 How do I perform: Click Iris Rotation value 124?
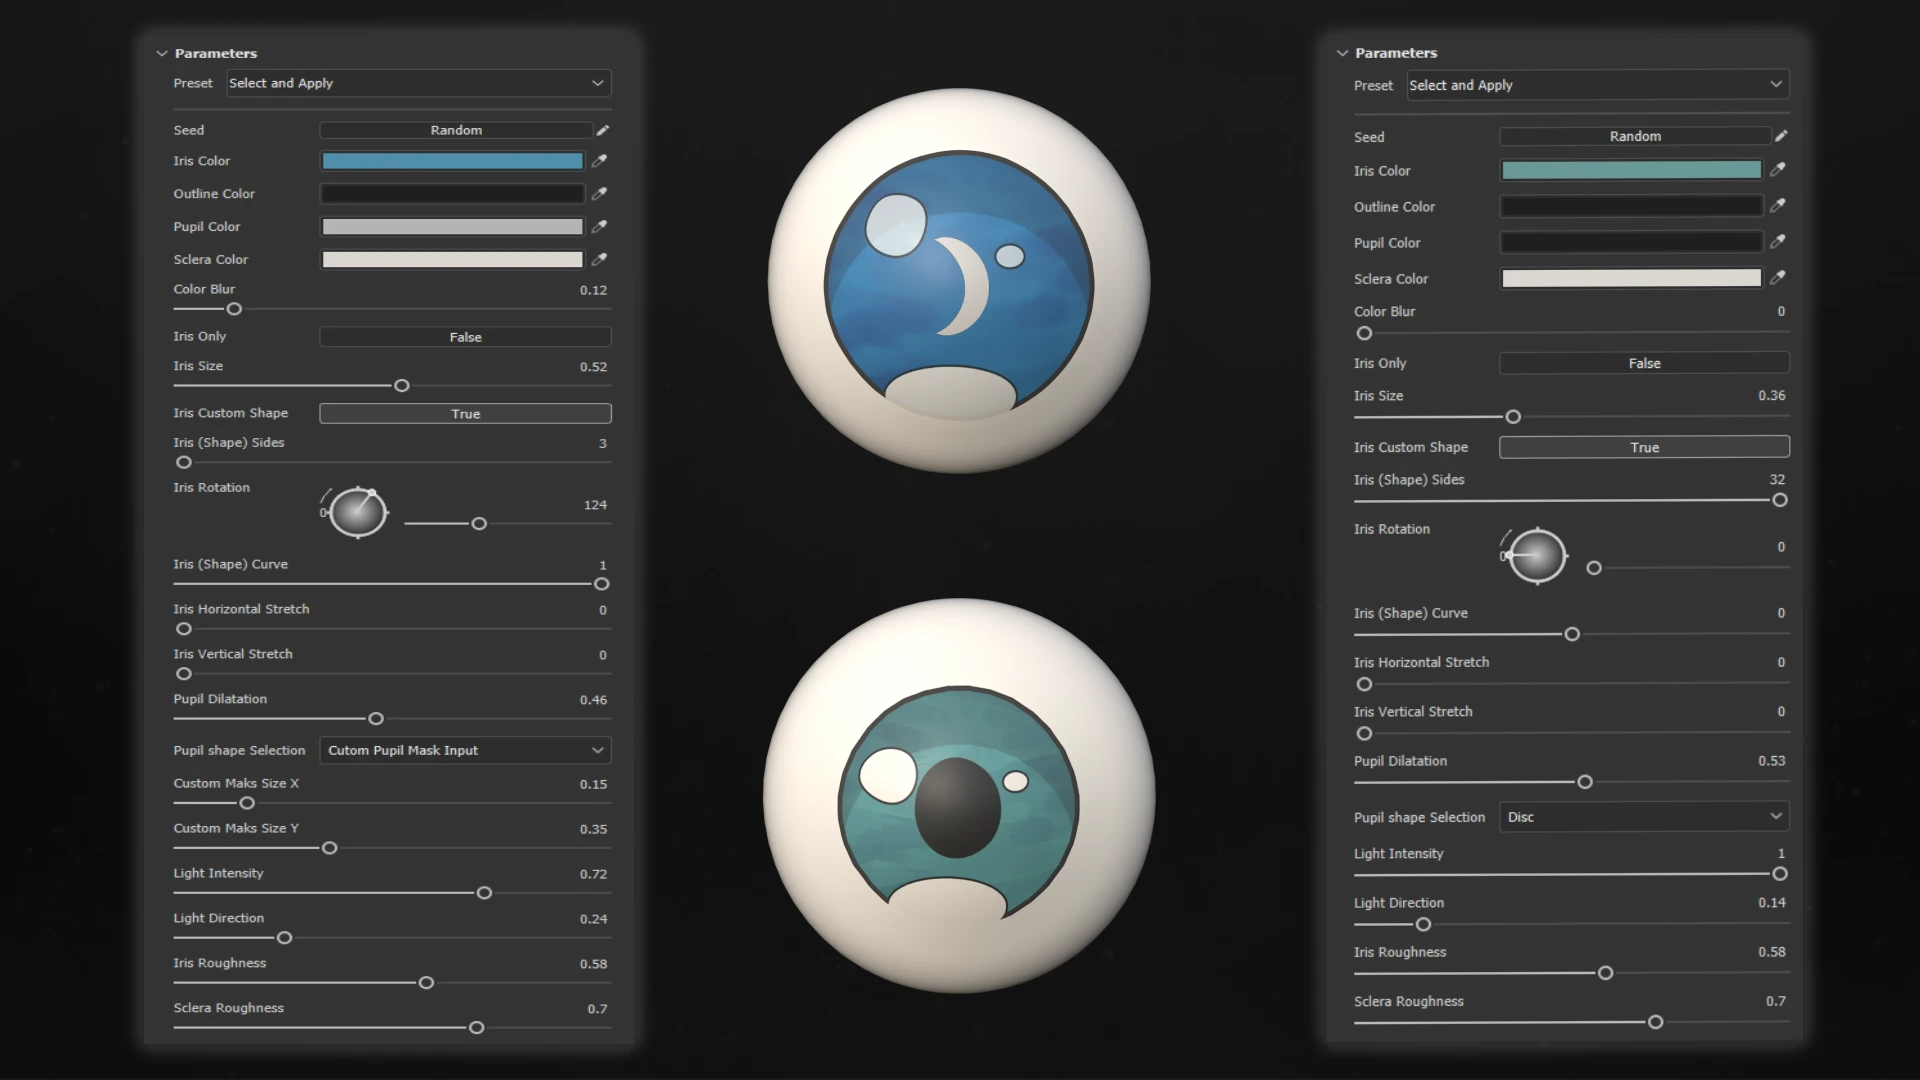(595, 505)
